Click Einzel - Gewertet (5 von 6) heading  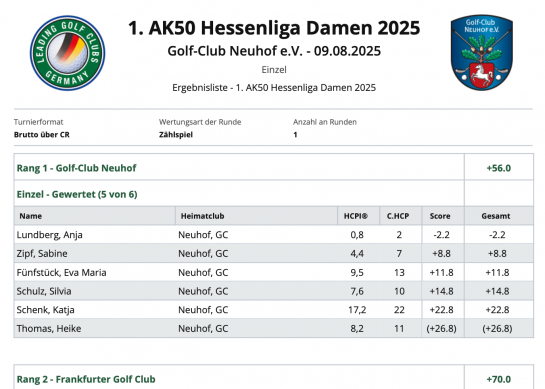click(77, 194)
